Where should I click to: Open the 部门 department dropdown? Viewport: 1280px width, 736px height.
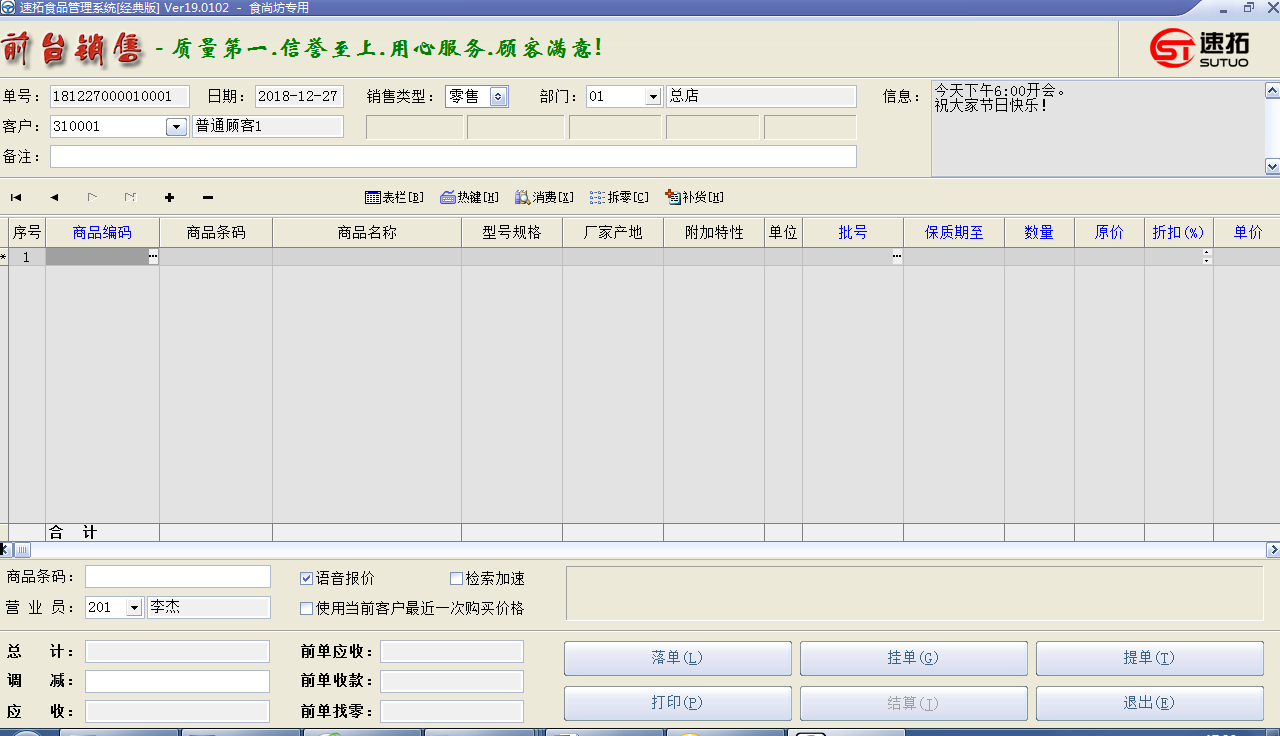click(x=652, y=96)
